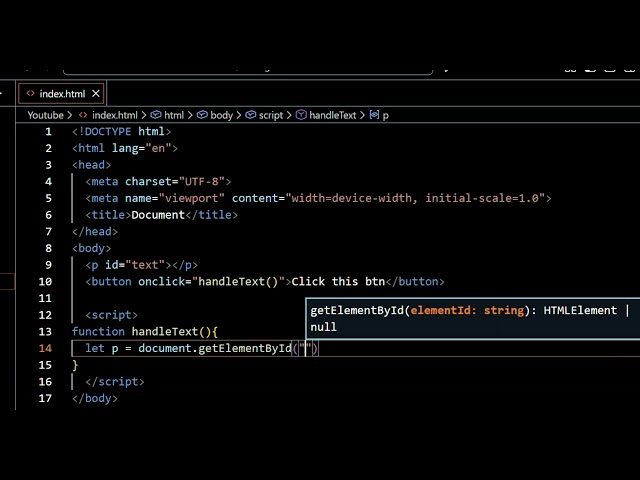Place cursor between quotes in getElementById call

click(x=306, y=349)
